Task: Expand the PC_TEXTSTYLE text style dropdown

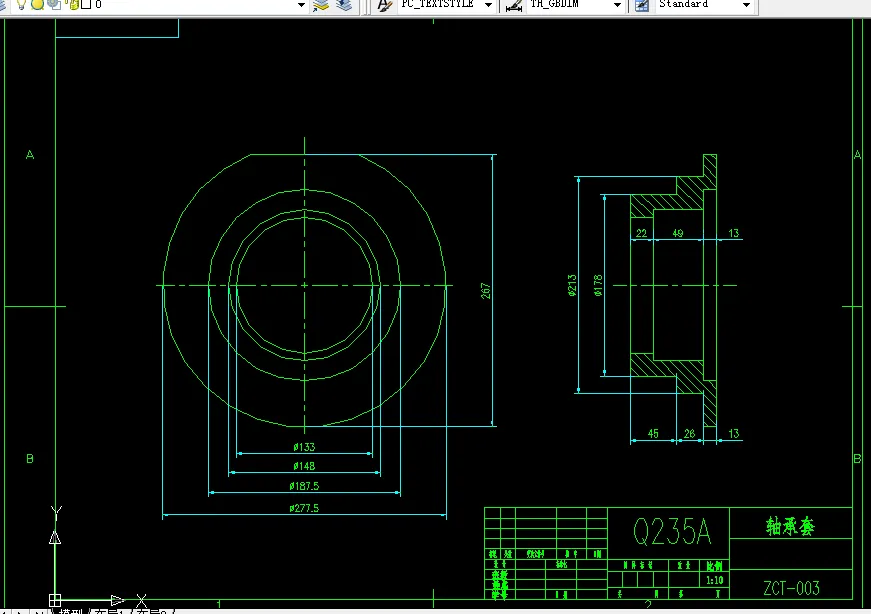Action: coord(488,5)
